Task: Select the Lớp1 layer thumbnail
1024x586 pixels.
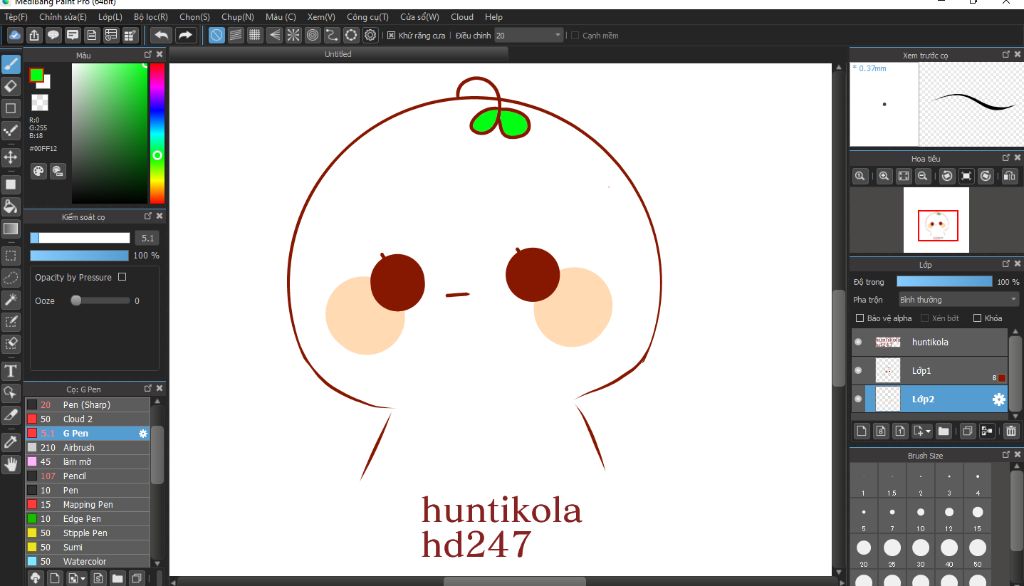Action: pos(888,370)
